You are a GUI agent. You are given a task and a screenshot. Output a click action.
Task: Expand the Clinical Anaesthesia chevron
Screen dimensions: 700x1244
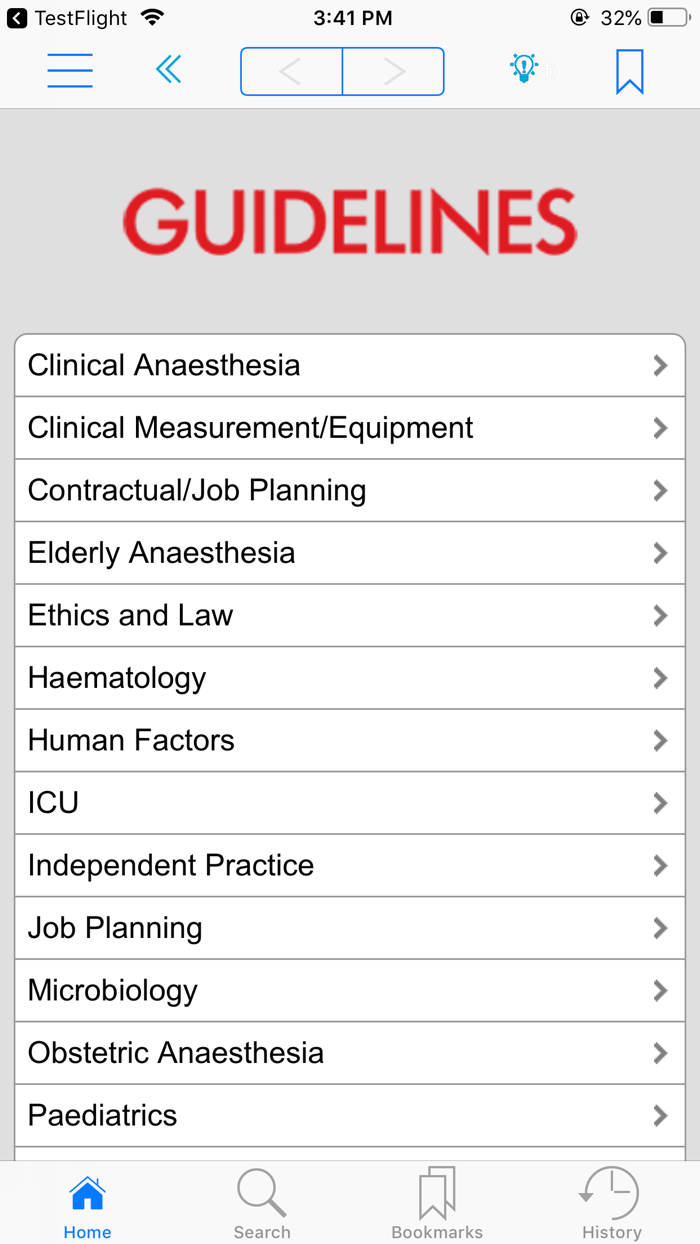(659, 364)
